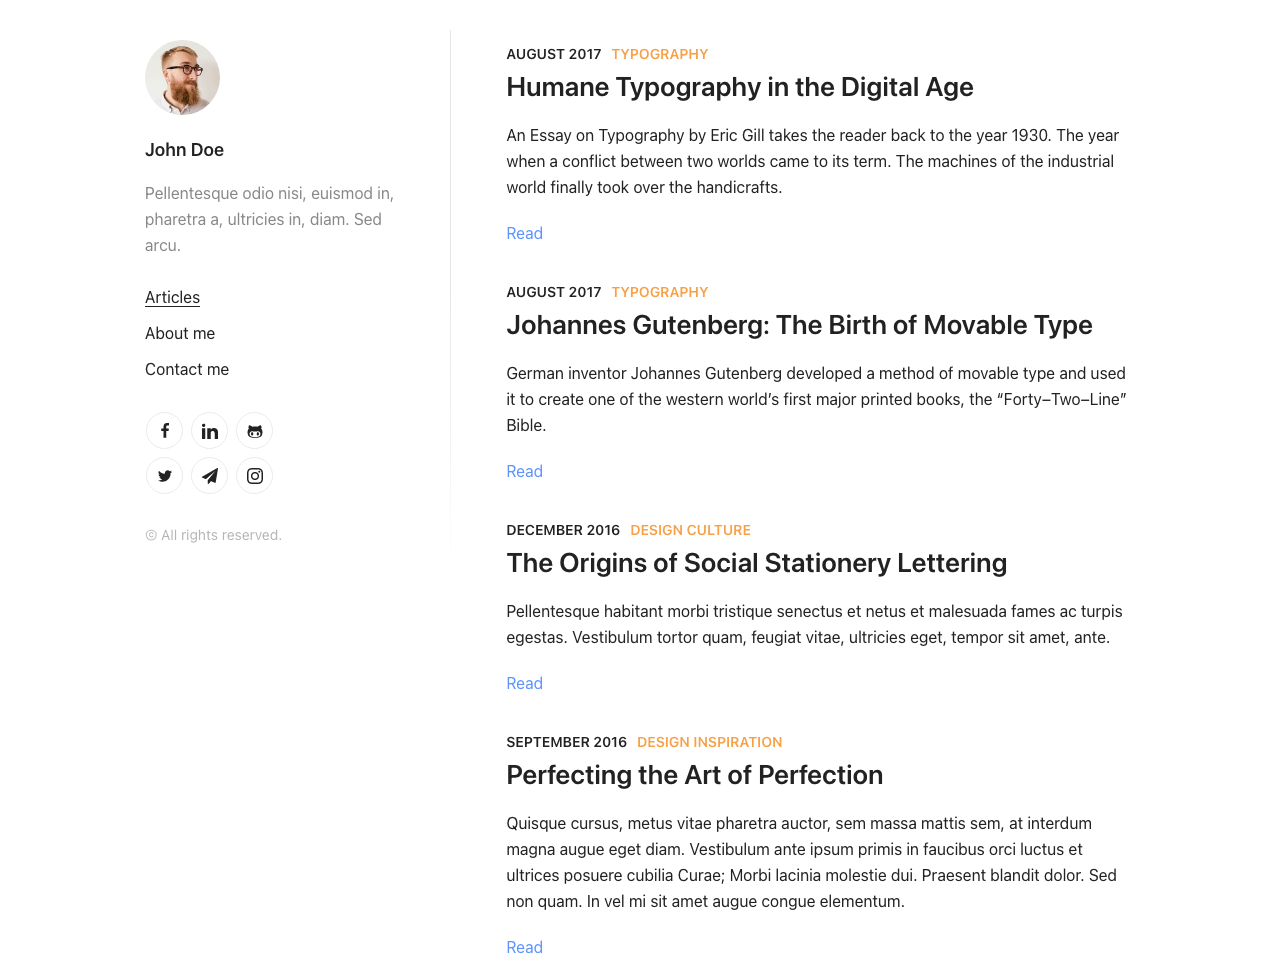Click the Telegram paper plane icon
Viewport: 1280px width, 960px height.
210,476
